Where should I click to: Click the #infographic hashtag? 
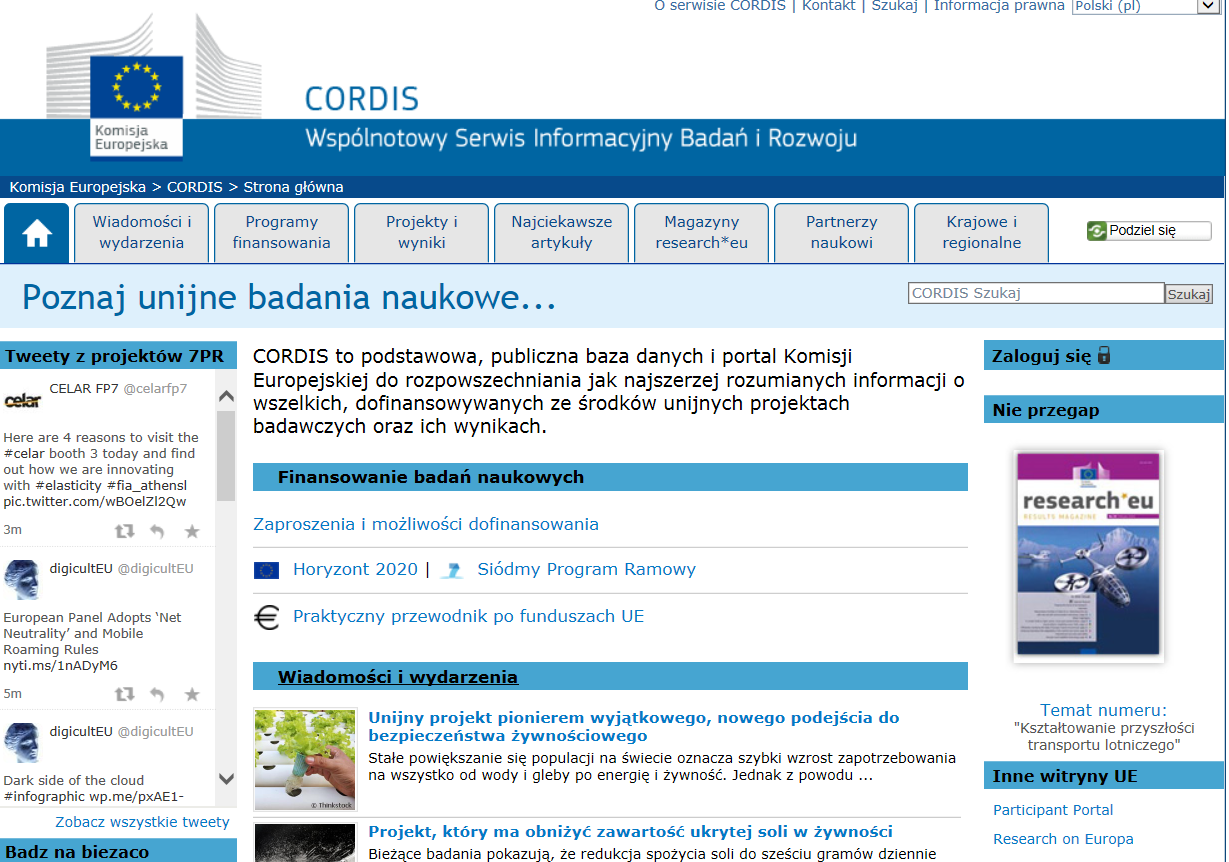pyautogui.click(x=44, y=797)
